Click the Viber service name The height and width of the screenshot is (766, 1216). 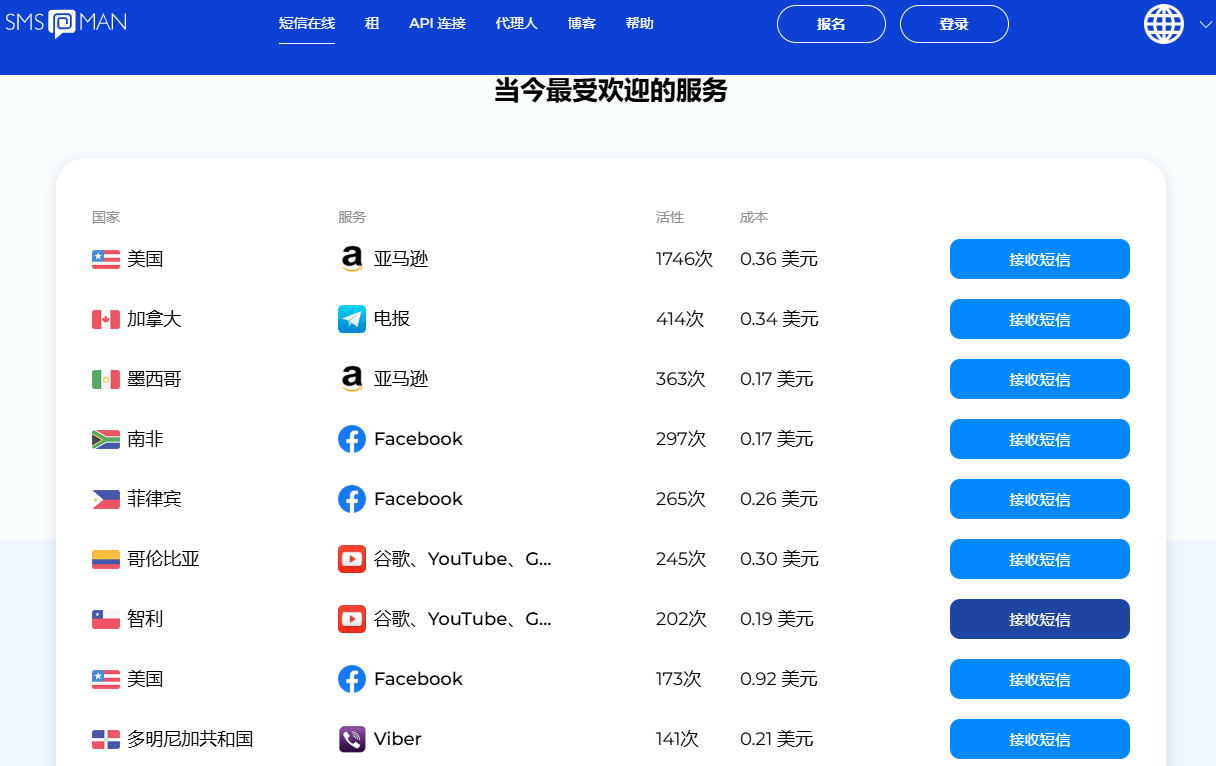[398, 739]
